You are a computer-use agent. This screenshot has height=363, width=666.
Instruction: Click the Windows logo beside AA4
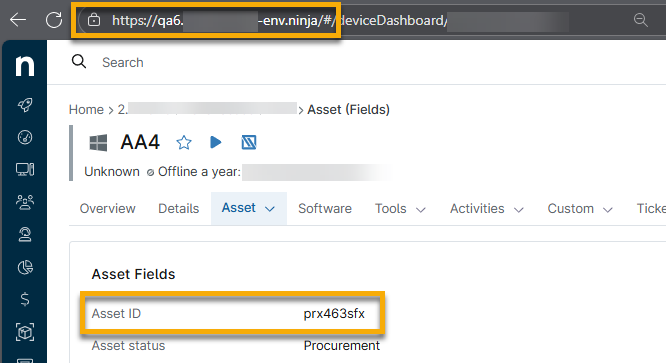[x=98, y=143]
